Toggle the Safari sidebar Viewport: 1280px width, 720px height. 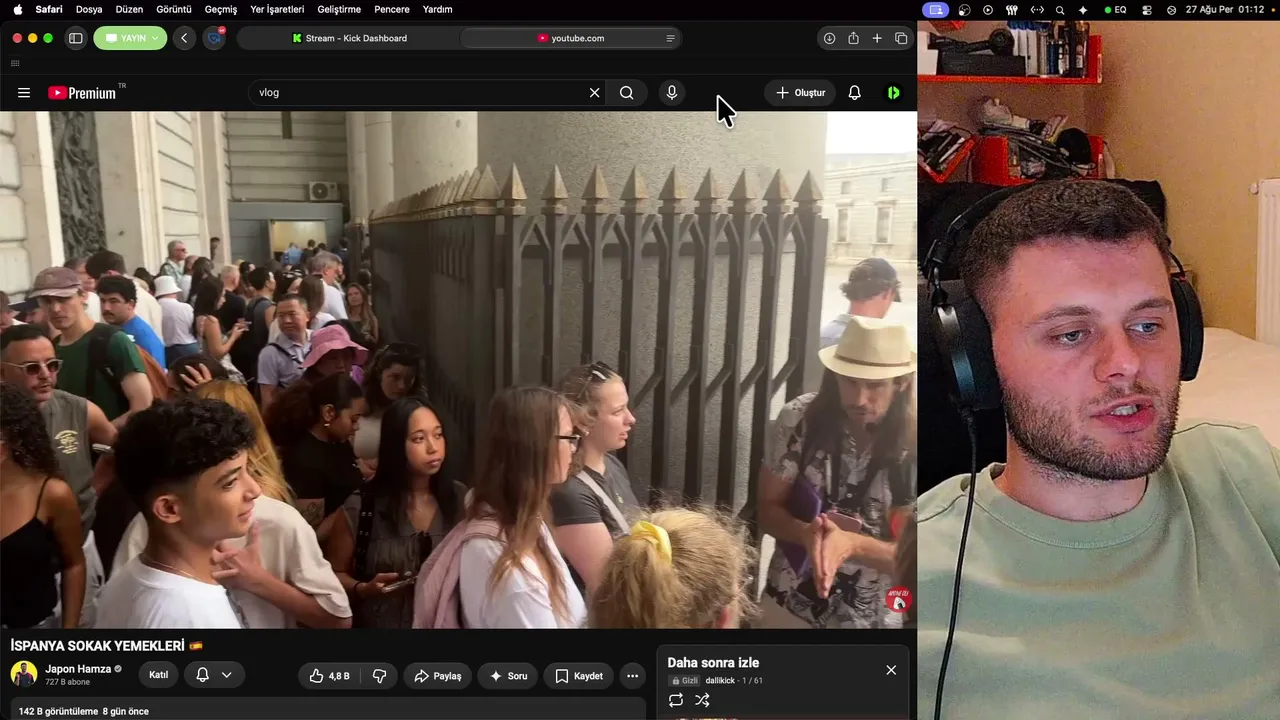tap(75, 38)
